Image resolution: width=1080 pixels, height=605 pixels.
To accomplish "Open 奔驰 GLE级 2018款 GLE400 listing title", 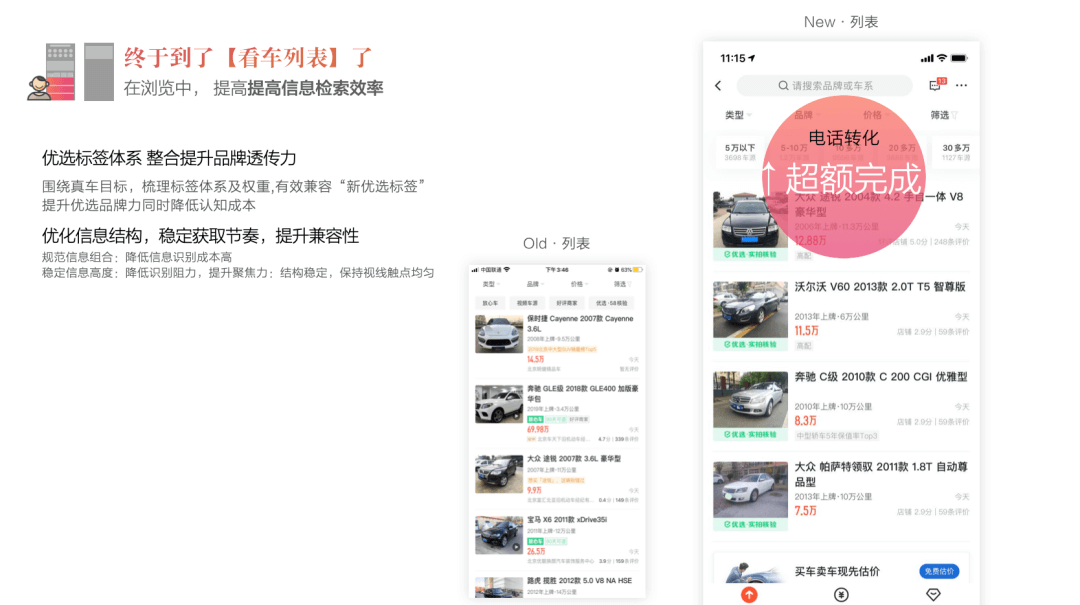I will coord(583,393).
